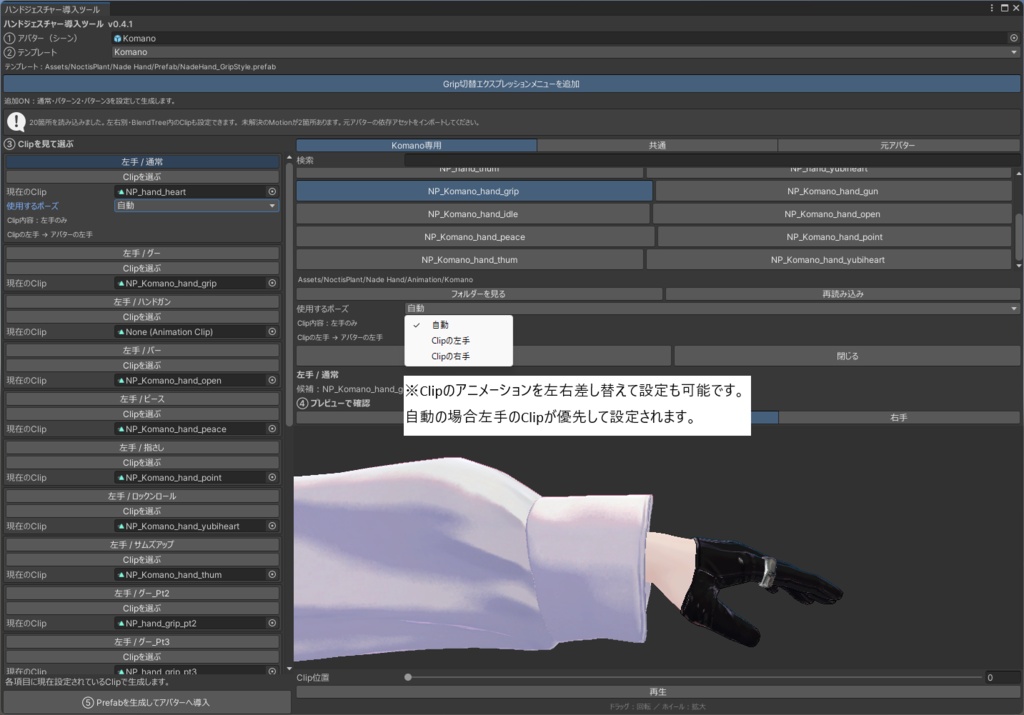Open object picker beside None (Animation Clip)
1024x715 pixels.
click(x=272, y=332)
